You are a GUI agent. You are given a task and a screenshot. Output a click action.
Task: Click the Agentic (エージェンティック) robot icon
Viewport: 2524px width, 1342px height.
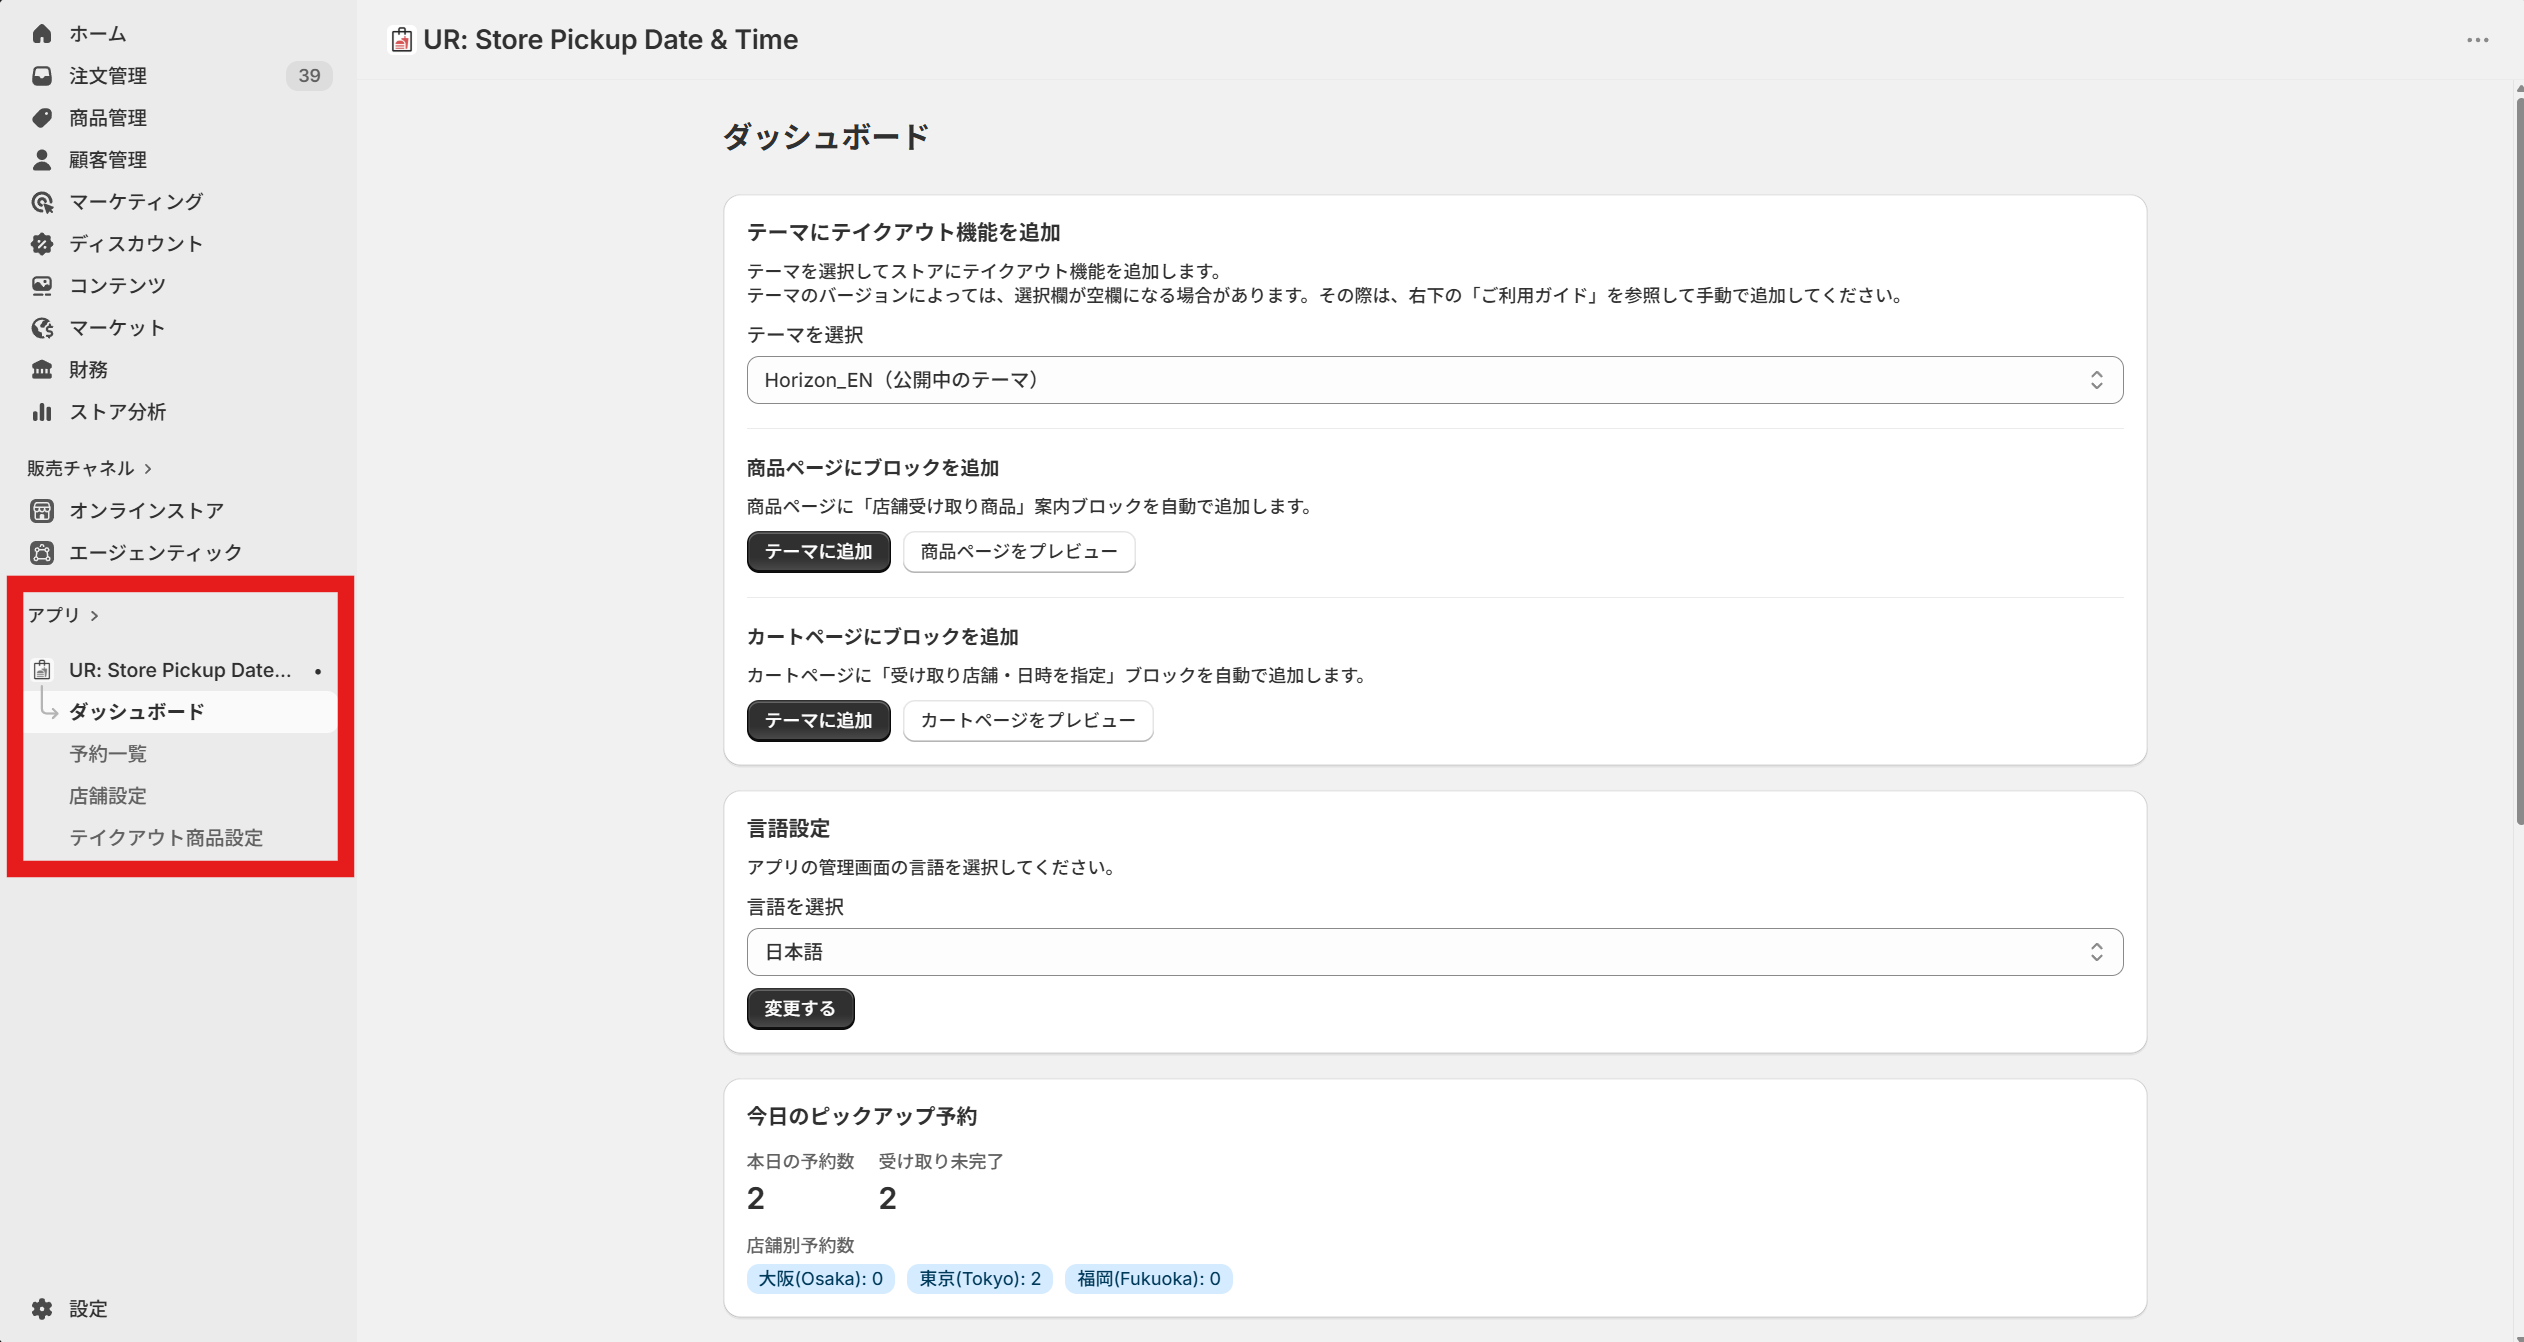point(42,553)
